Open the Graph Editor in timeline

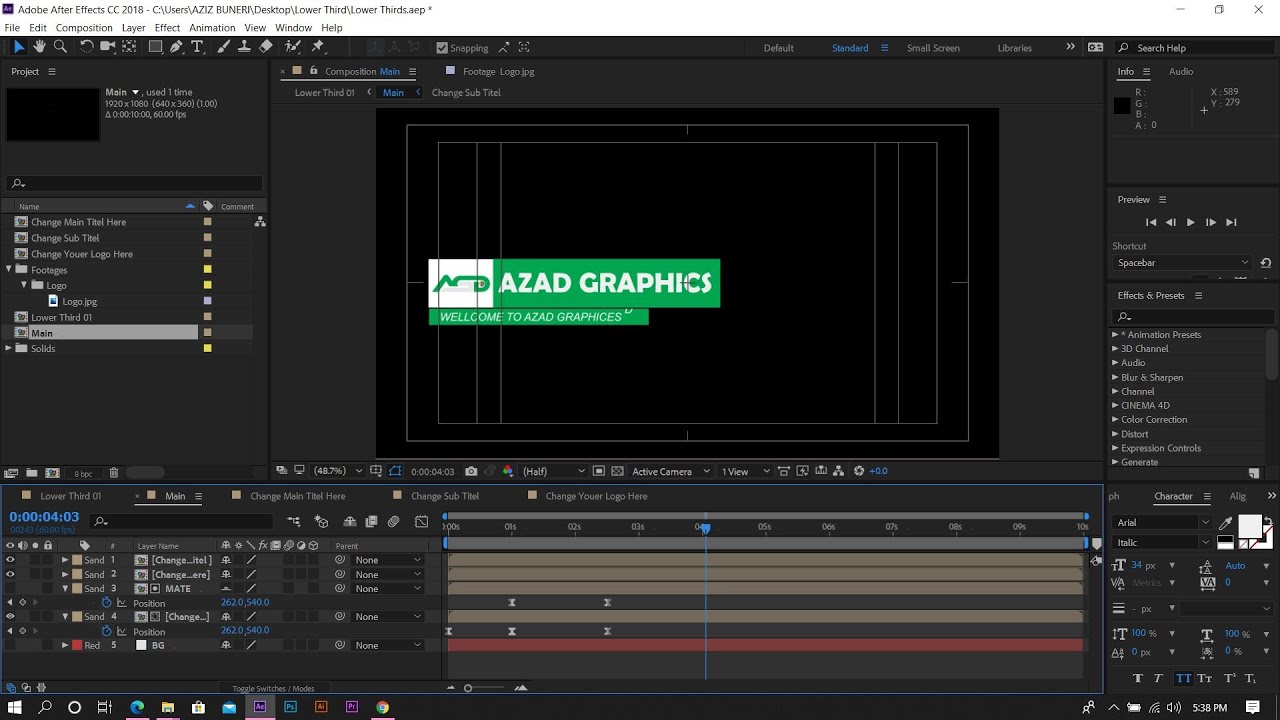point(421,521)
